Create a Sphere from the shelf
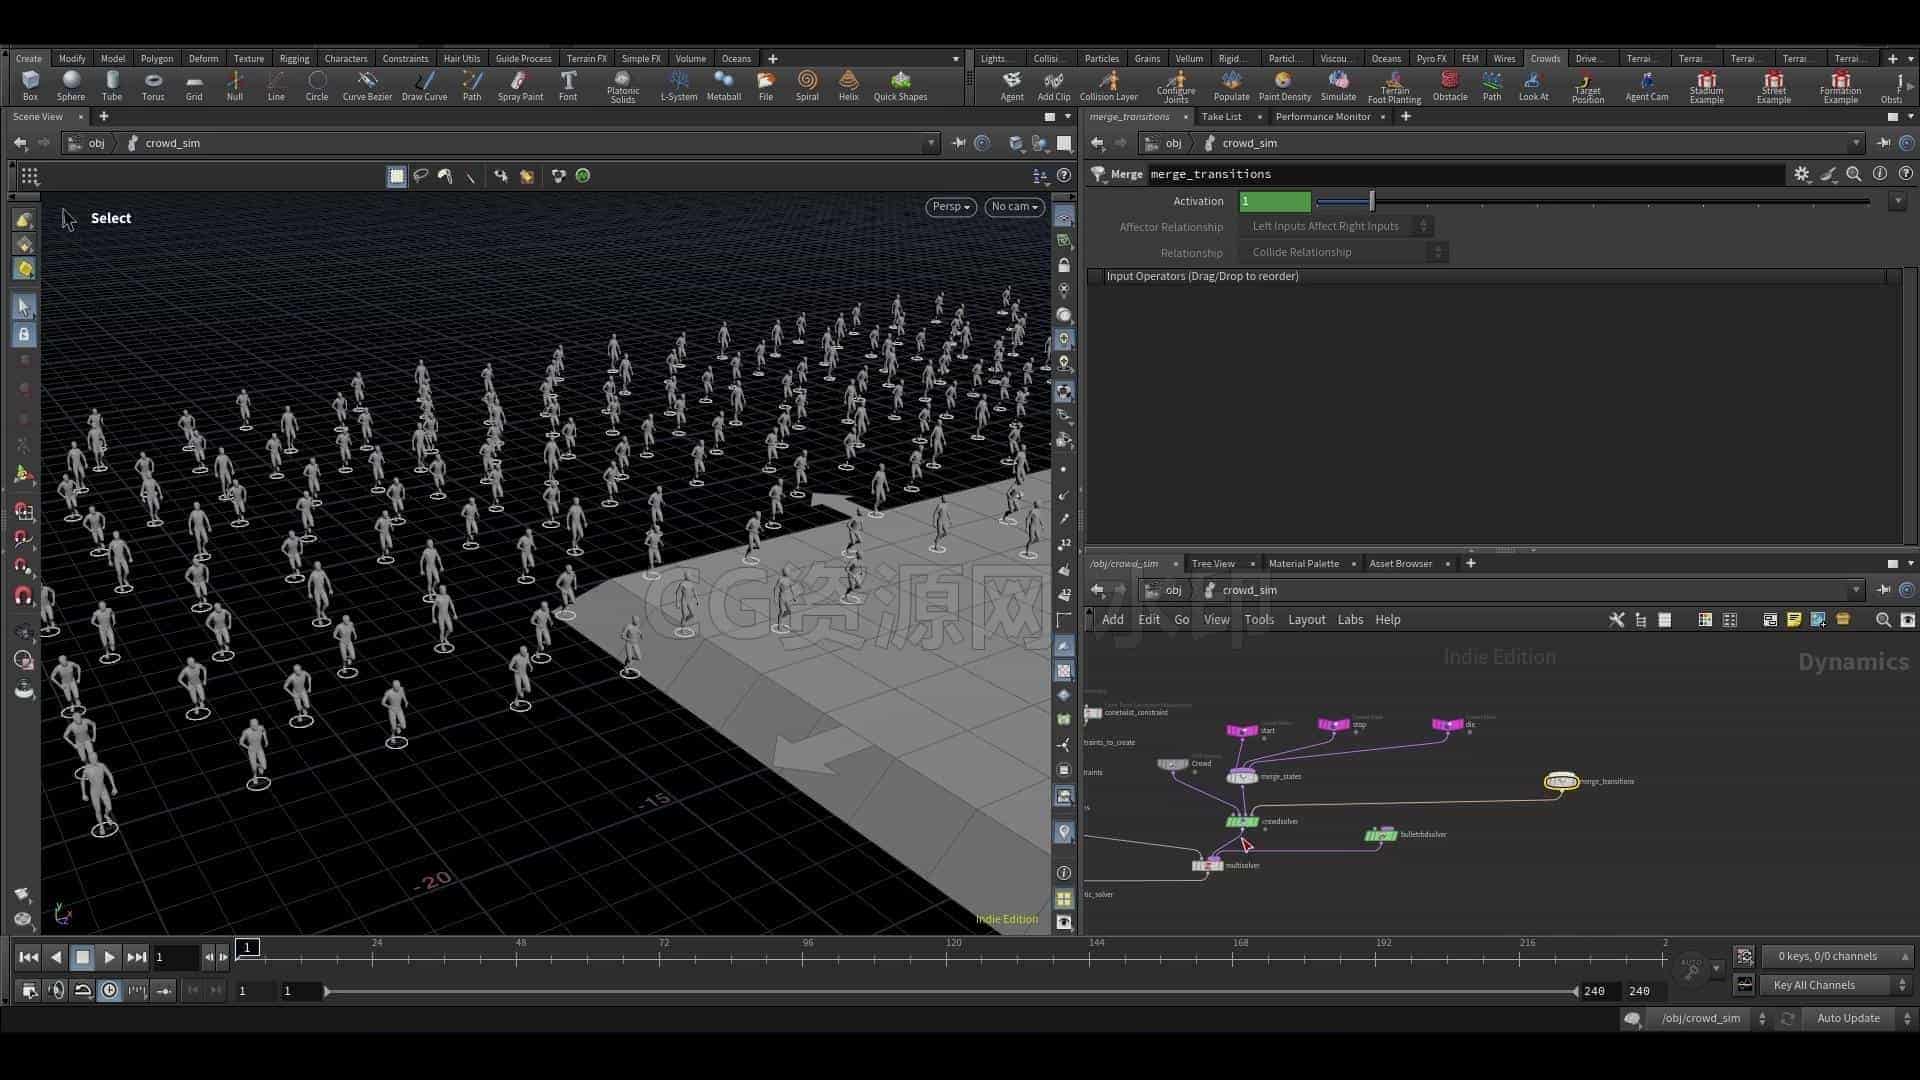 (x=71, y=85)
